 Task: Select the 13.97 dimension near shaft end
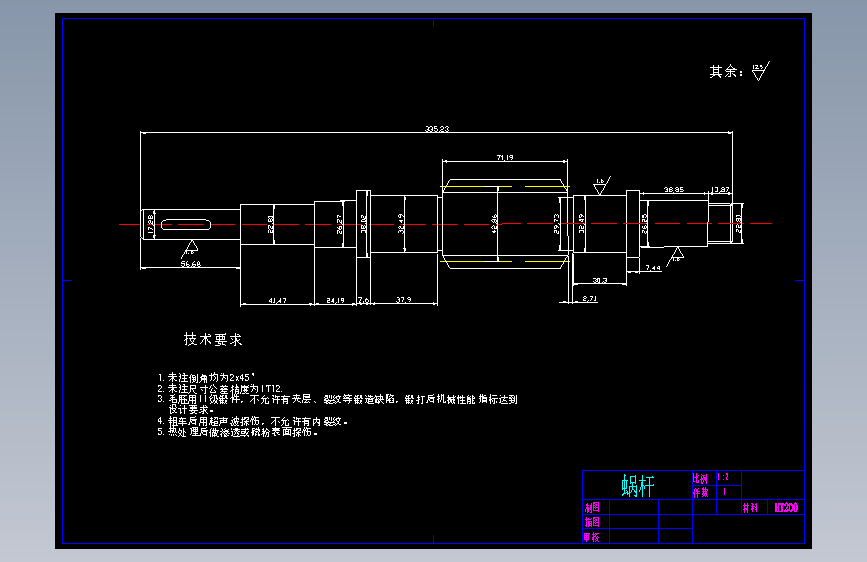[720, 189]
